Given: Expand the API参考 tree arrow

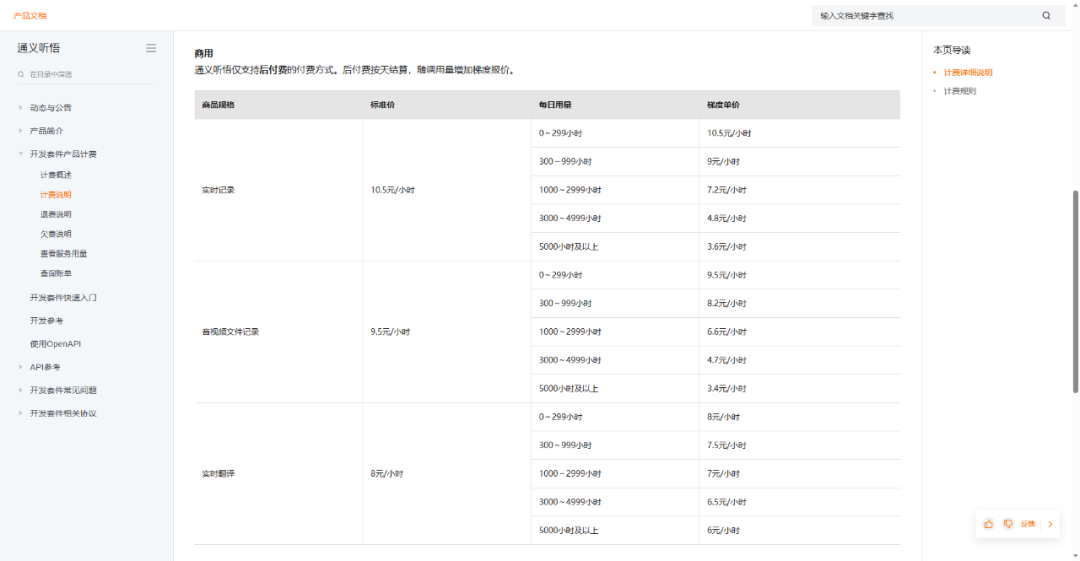Looking at the screenshot, I should pos(20,367).
